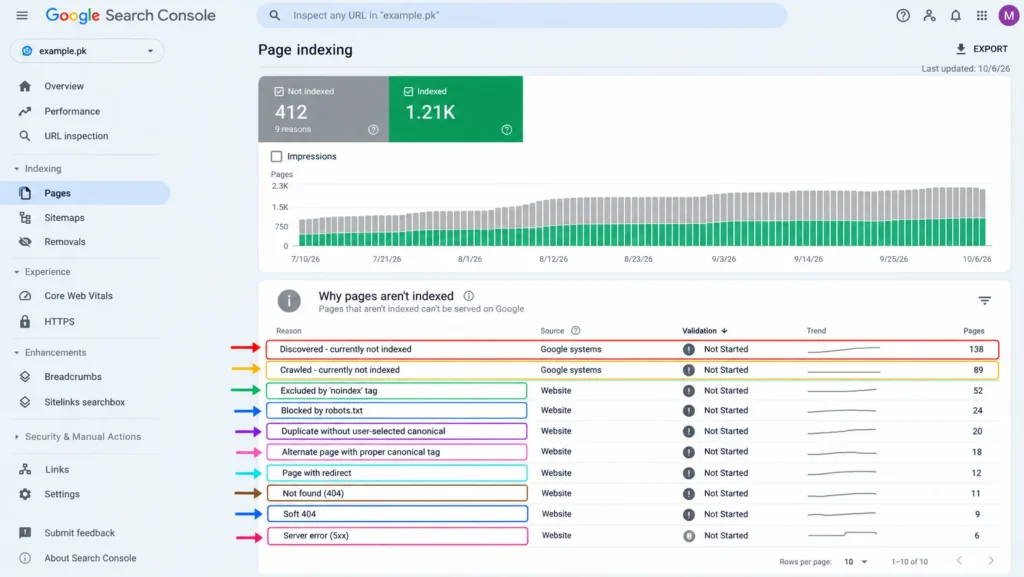Click the HTTPS lock icon

(x=25, y=321)
